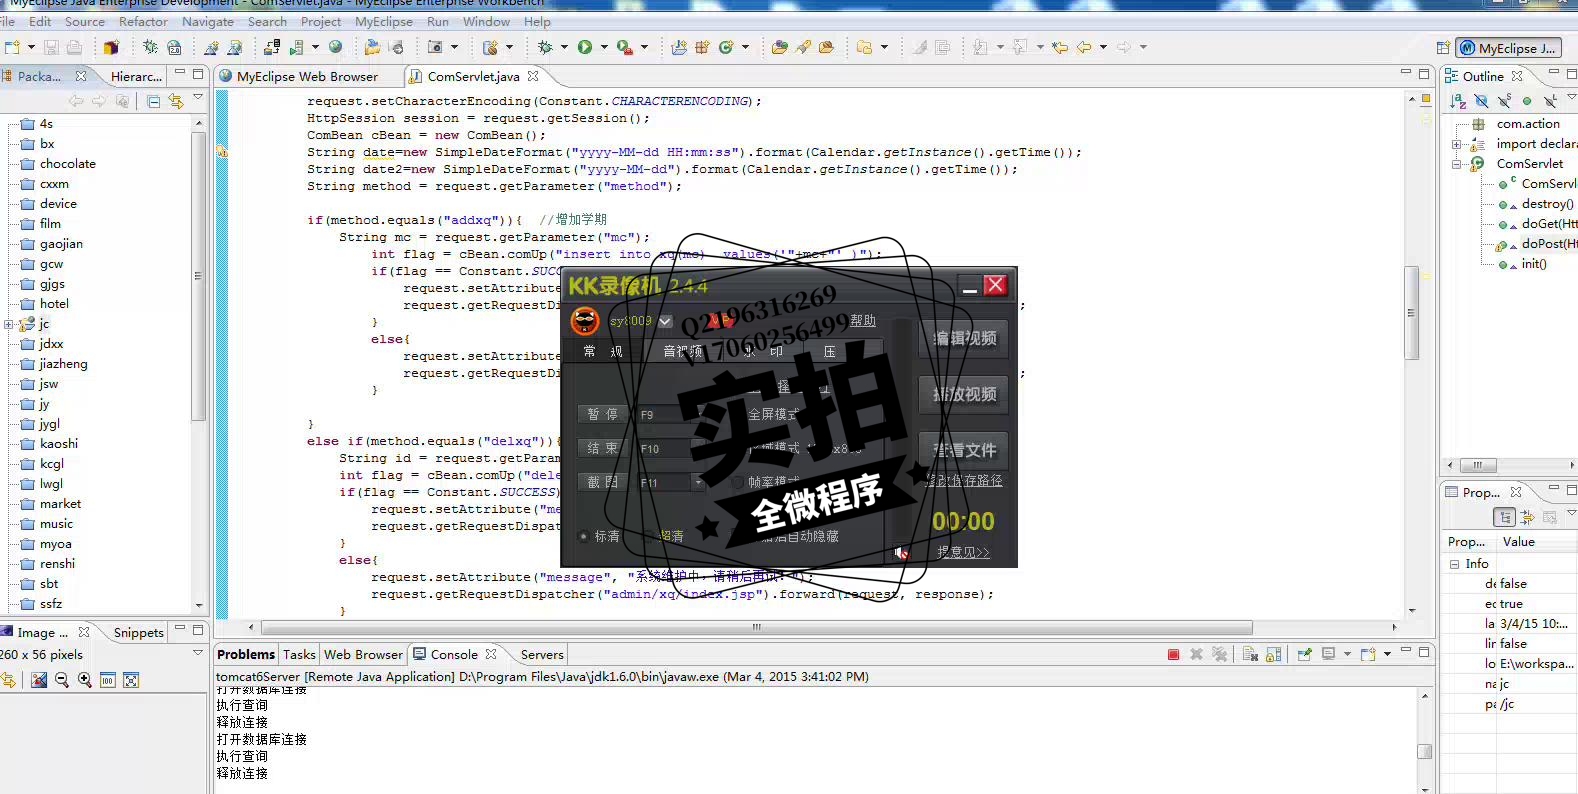Screen dimensions: 1578x794
Task: Open the F11 screenshot hotkey dropdown
Action: pyautogui.click(x=698, y=482)
